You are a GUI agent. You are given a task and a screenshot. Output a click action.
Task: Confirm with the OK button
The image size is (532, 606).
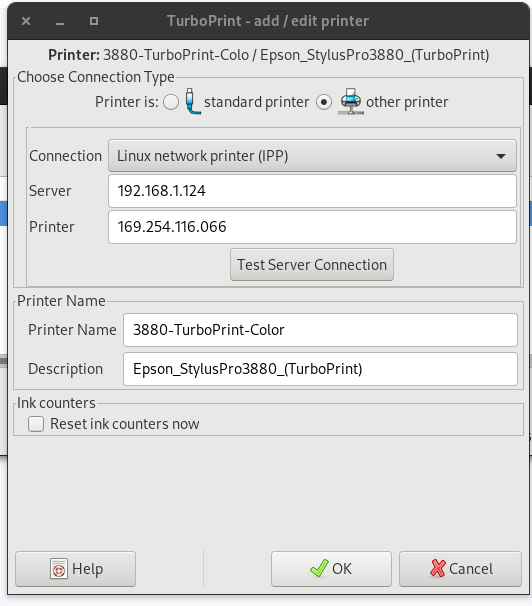tap(331, 569)
